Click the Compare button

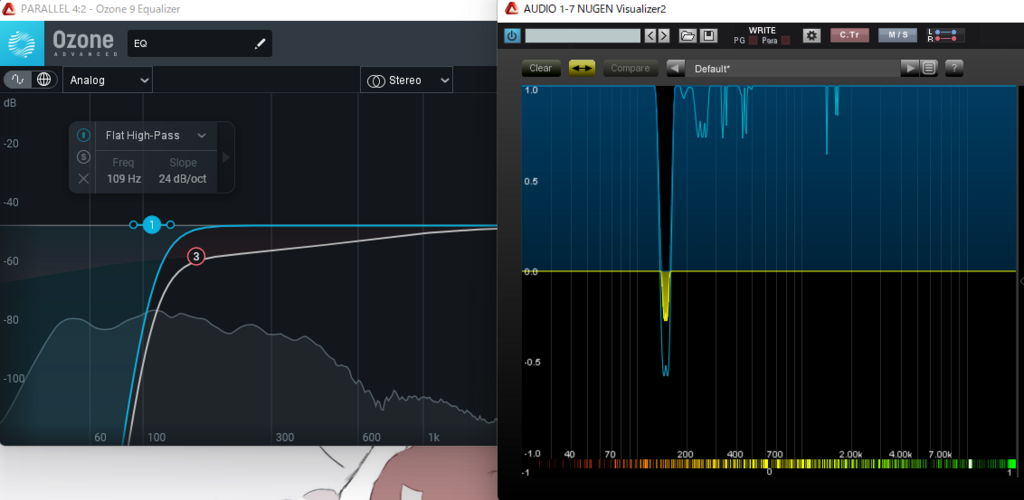[630, 68]
